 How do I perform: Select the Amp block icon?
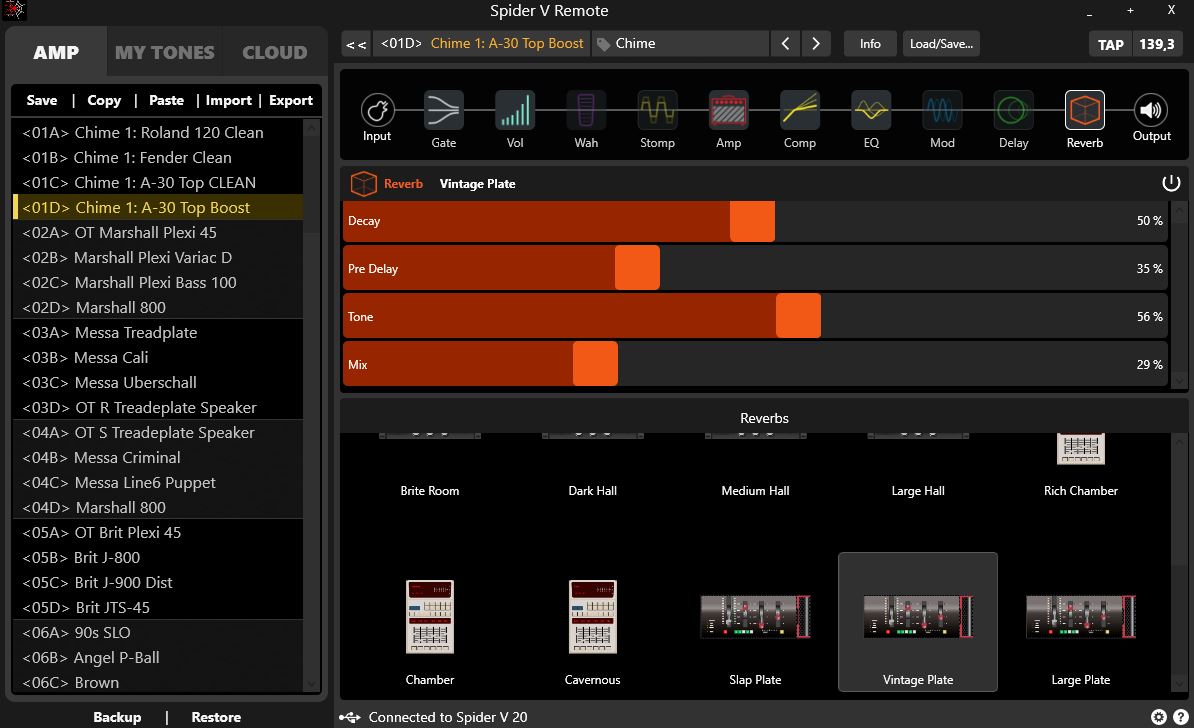[x=729, y=111]
